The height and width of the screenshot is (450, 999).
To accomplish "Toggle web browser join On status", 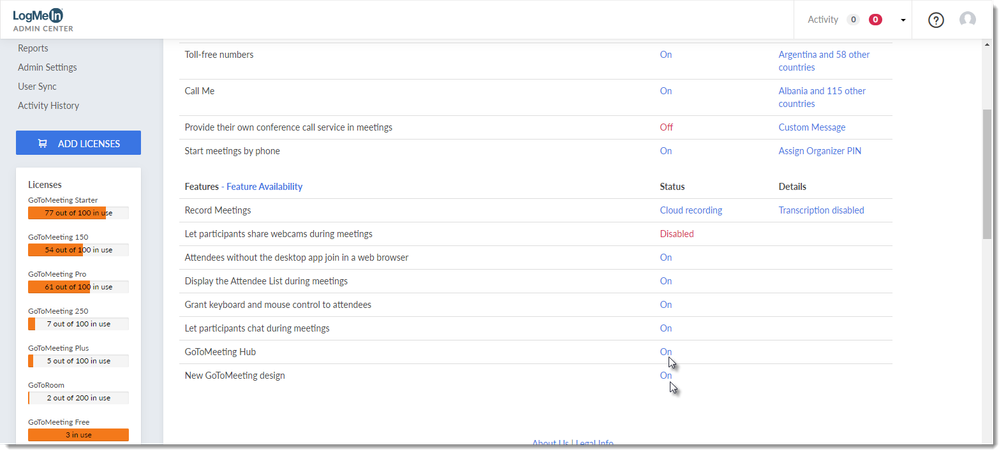I will click(666, 258).
